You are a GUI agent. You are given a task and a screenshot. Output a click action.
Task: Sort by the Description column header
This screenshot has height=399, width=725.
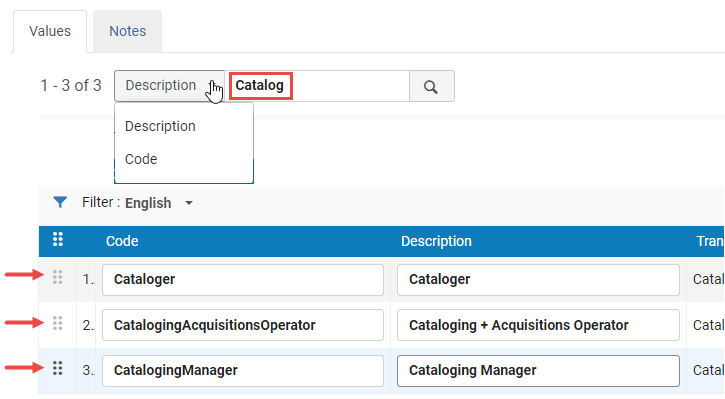(436, 241)
